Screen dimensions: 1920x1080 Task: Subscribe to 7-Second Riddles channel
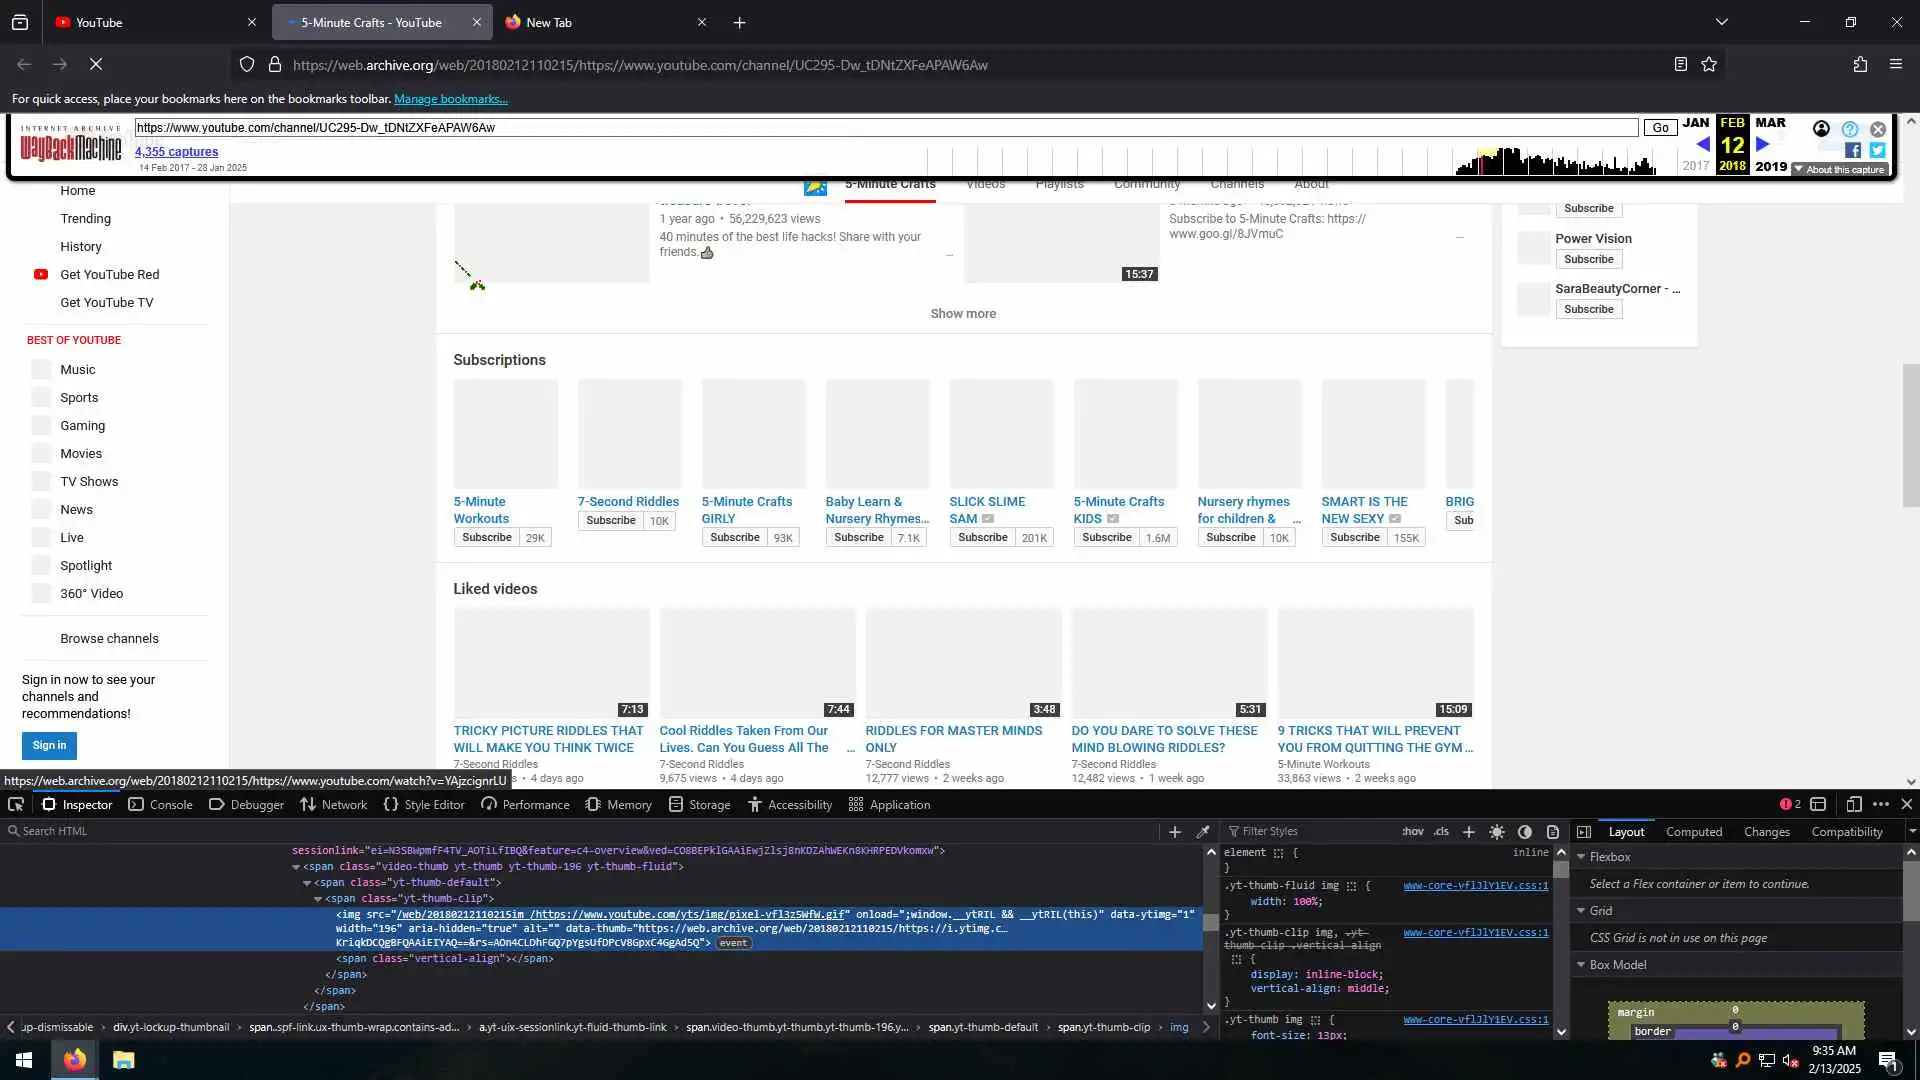coord(610,521)
